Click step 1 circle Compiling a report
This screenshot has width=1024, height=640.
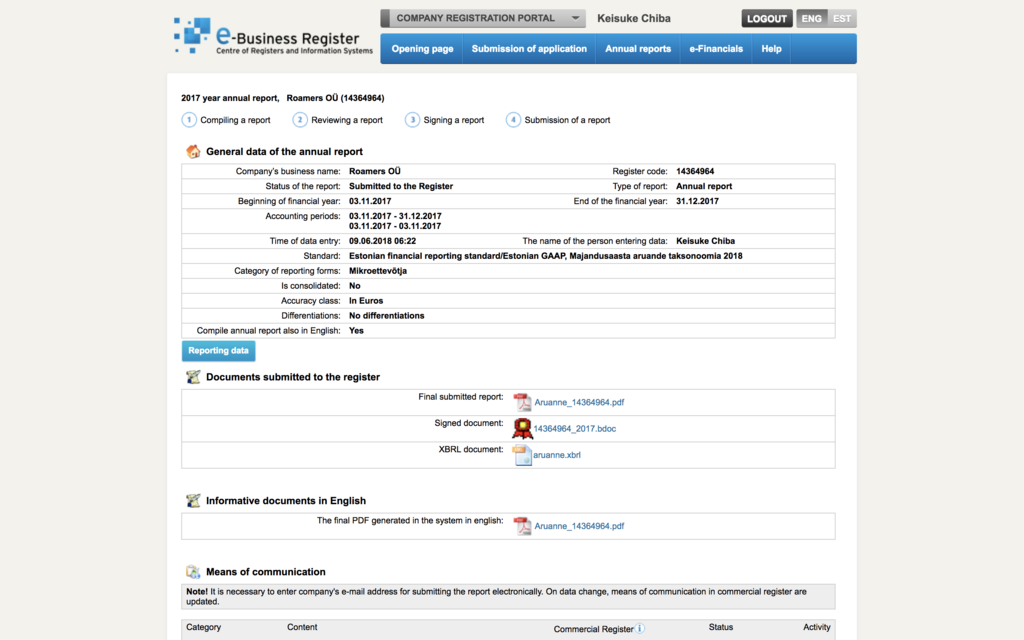[189, 120]
